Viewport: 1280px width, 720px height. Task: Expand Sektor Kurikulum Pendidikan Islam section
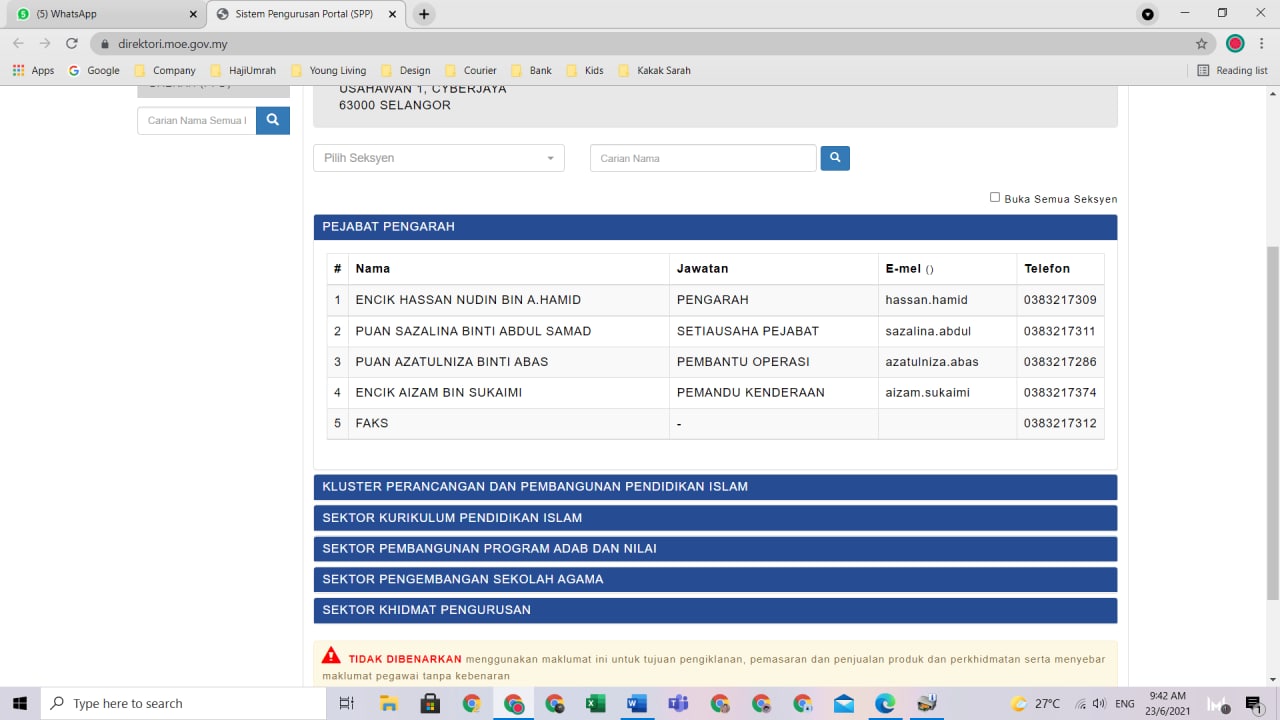[x=715, y=518]
